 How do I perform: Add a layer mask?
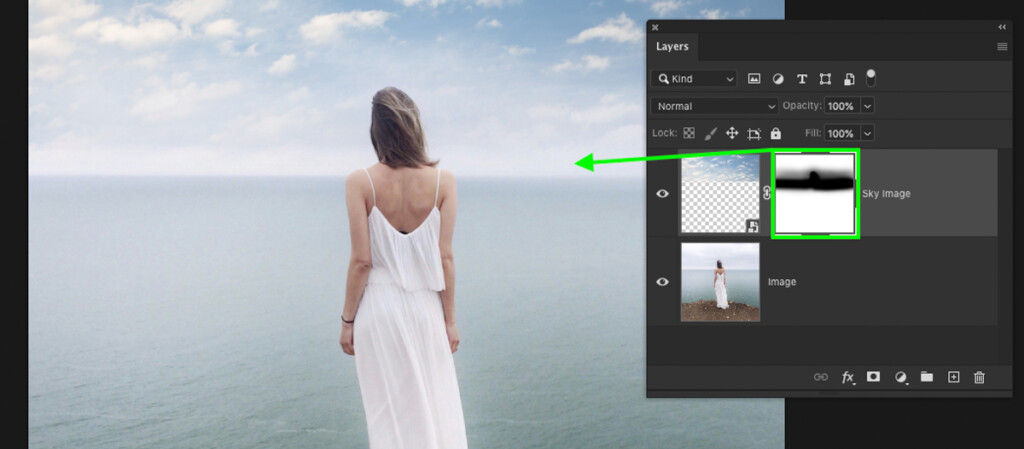pyautogui.click(x=873, y=377)
